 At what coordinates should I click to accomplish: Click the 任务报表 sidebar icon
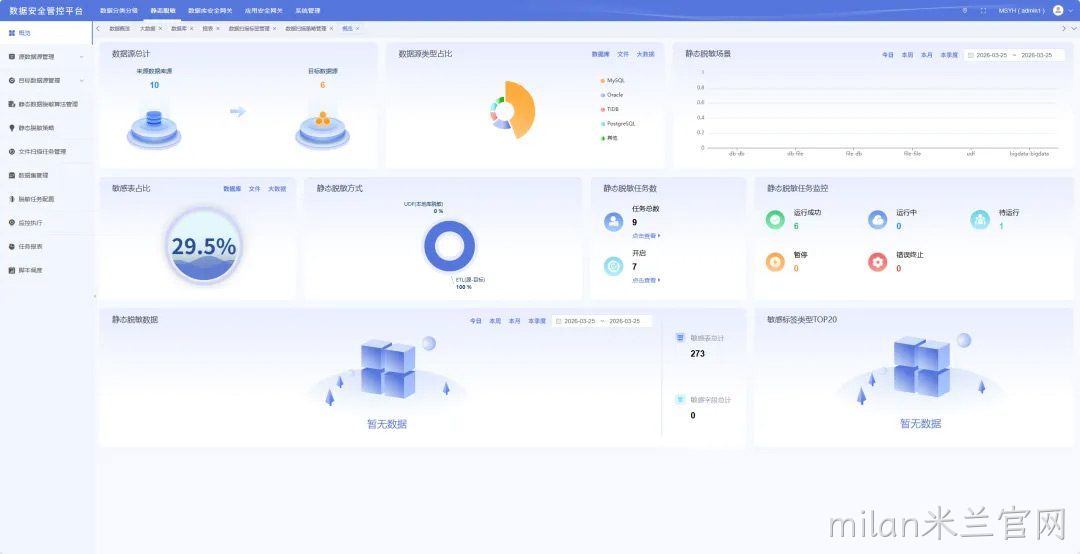(x=12, y=246)
